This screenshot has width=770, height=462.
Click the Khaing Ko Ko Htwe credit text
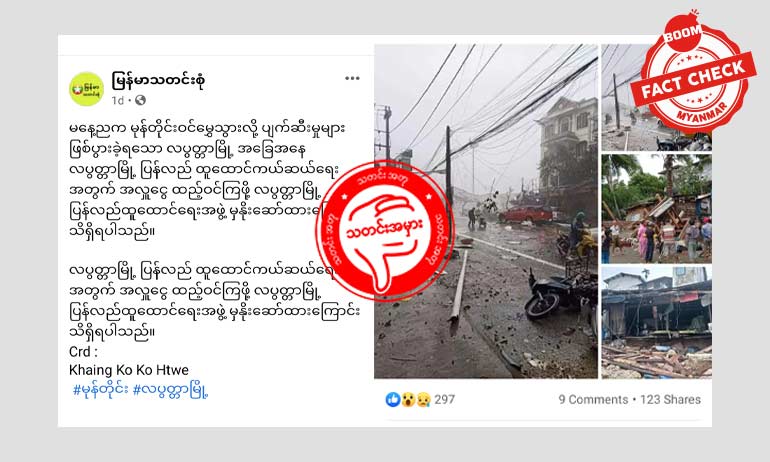129,370
